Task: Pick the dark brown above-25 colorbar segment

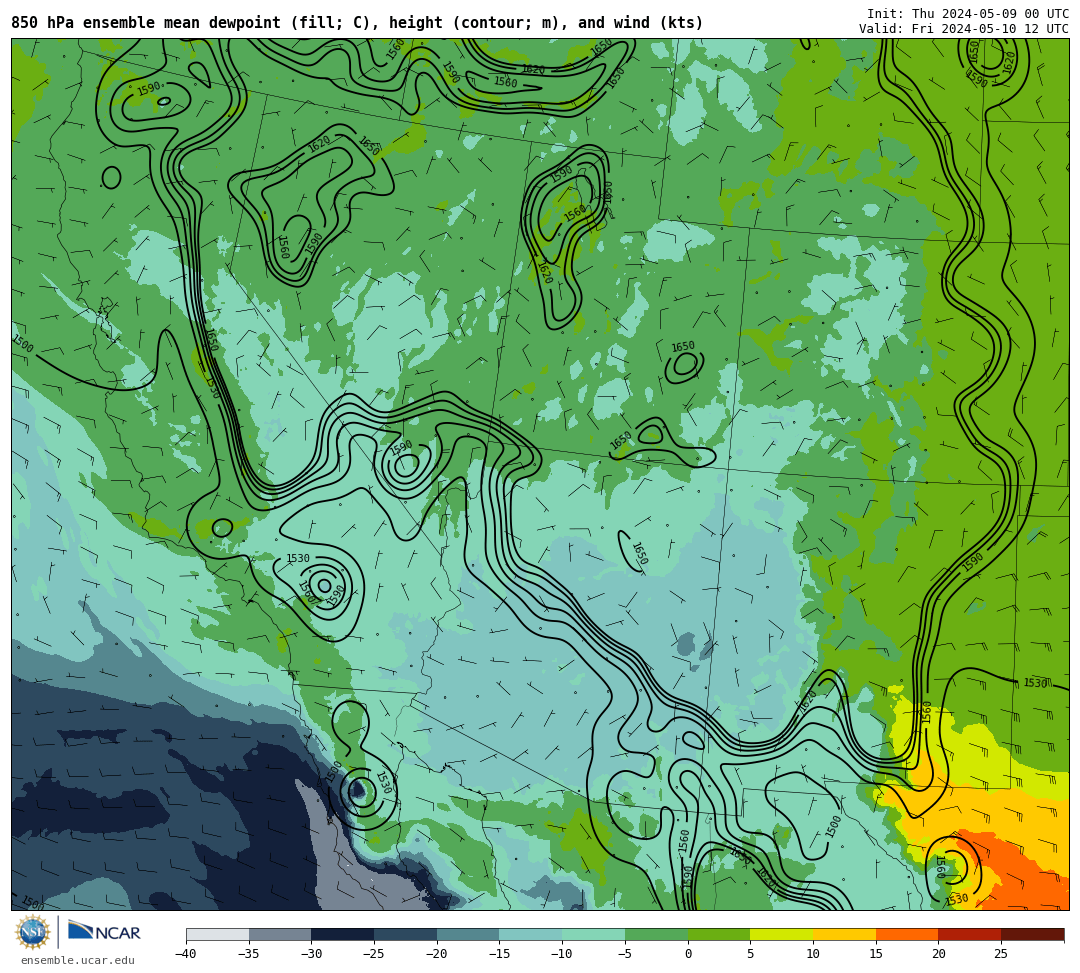Action: (x=1032, y=934)
